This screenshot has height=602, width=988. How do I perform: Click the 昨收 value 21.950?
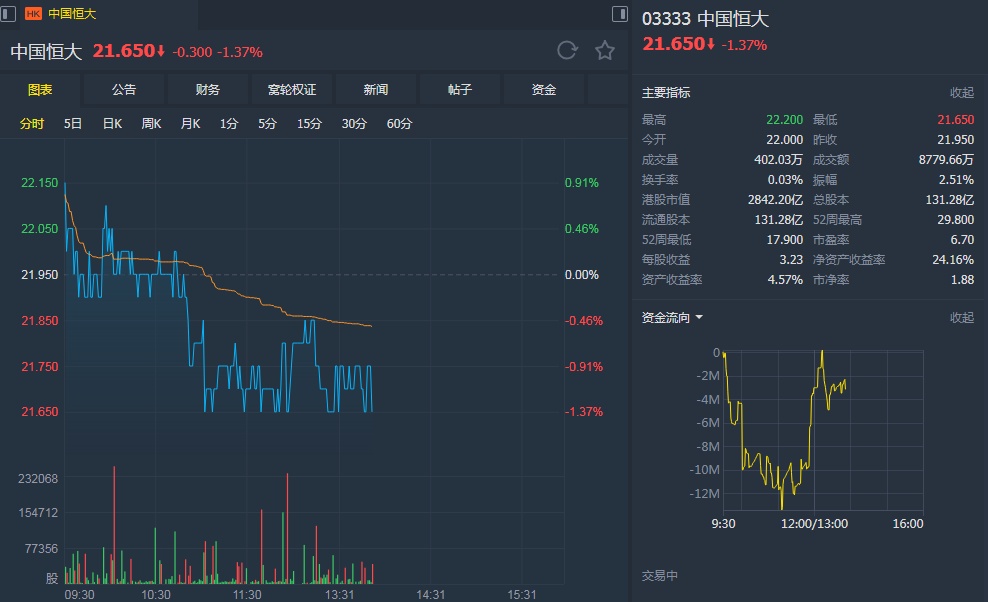955,139
